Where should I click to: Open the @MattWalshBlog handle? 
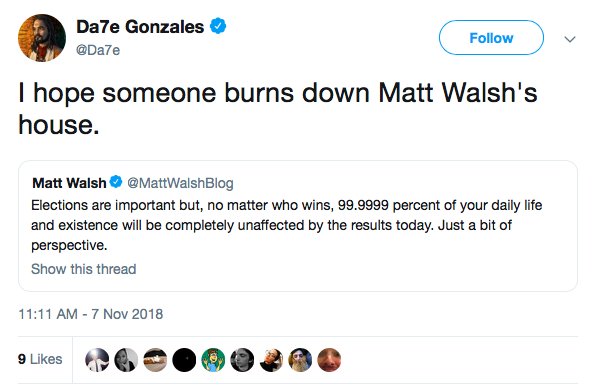pos(181,183)
